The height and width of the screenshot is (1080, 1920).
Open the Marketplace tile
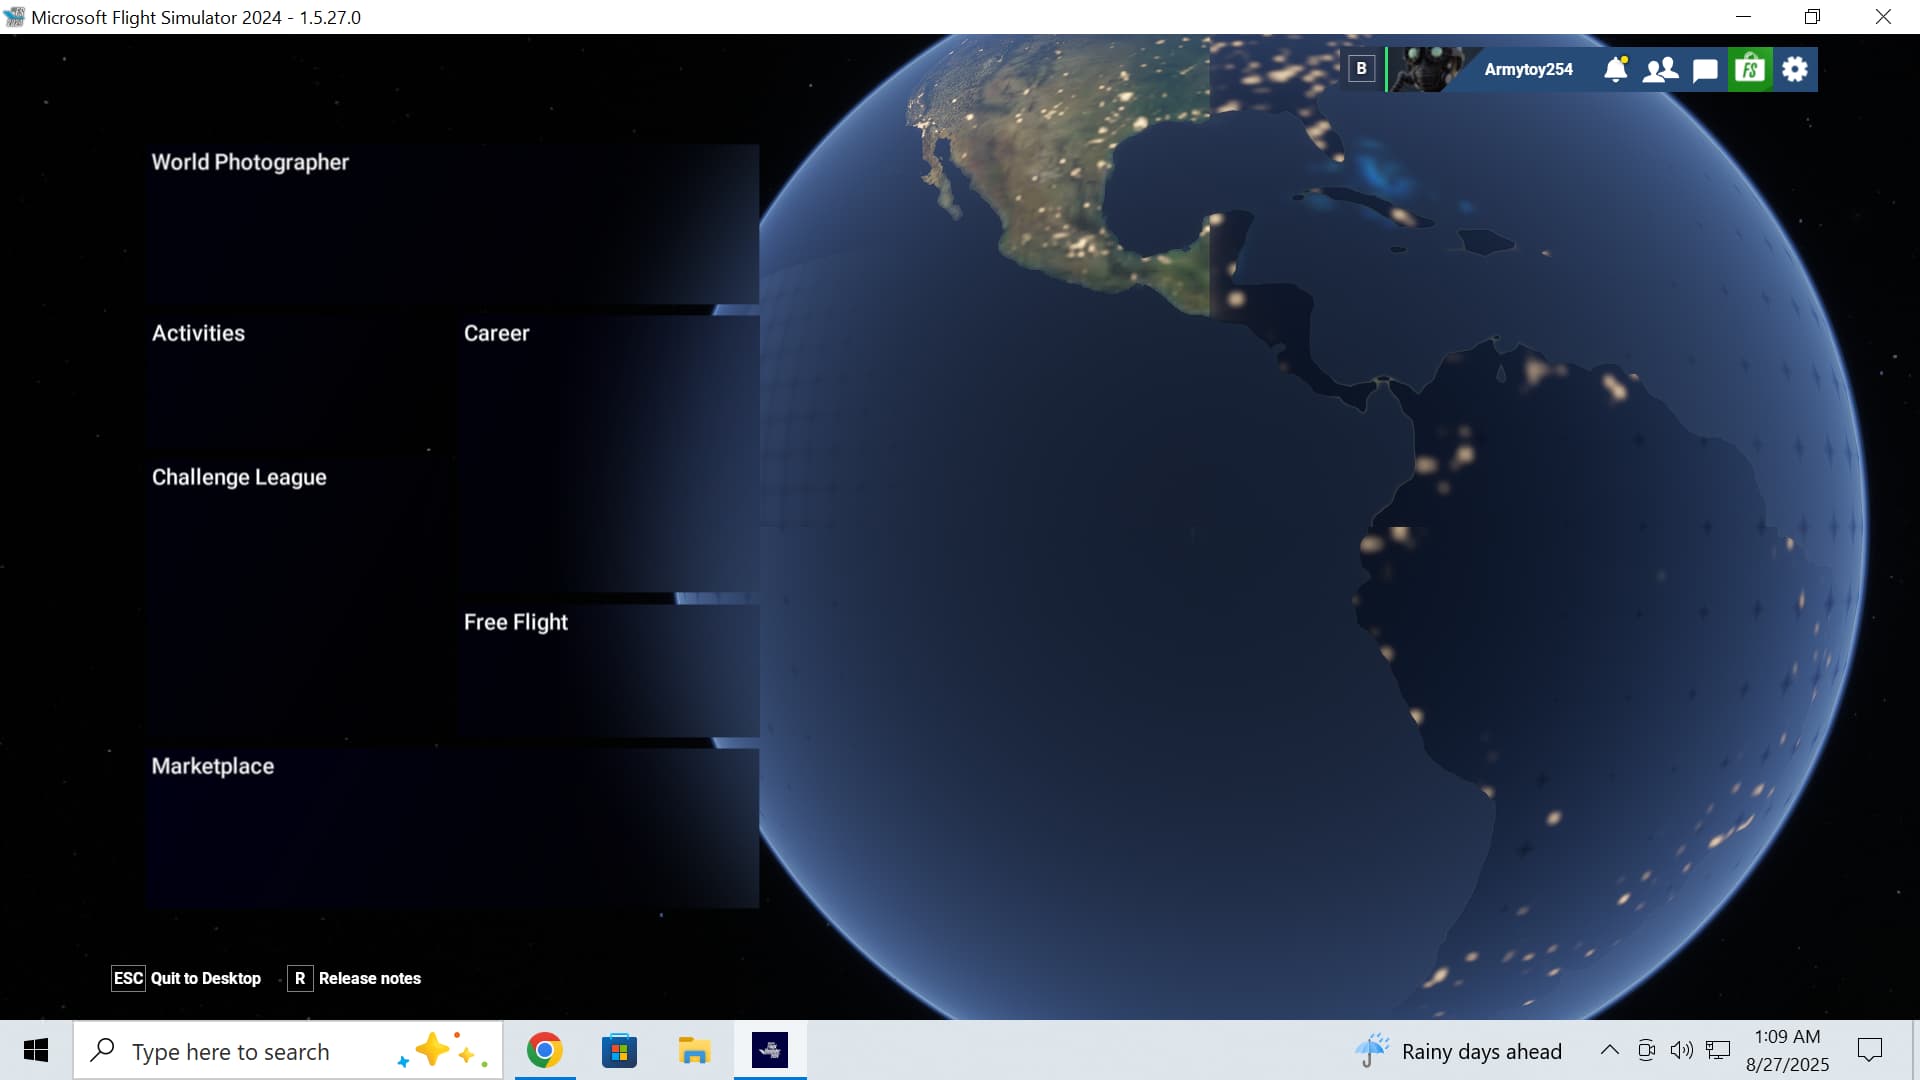tap(453, 828)
